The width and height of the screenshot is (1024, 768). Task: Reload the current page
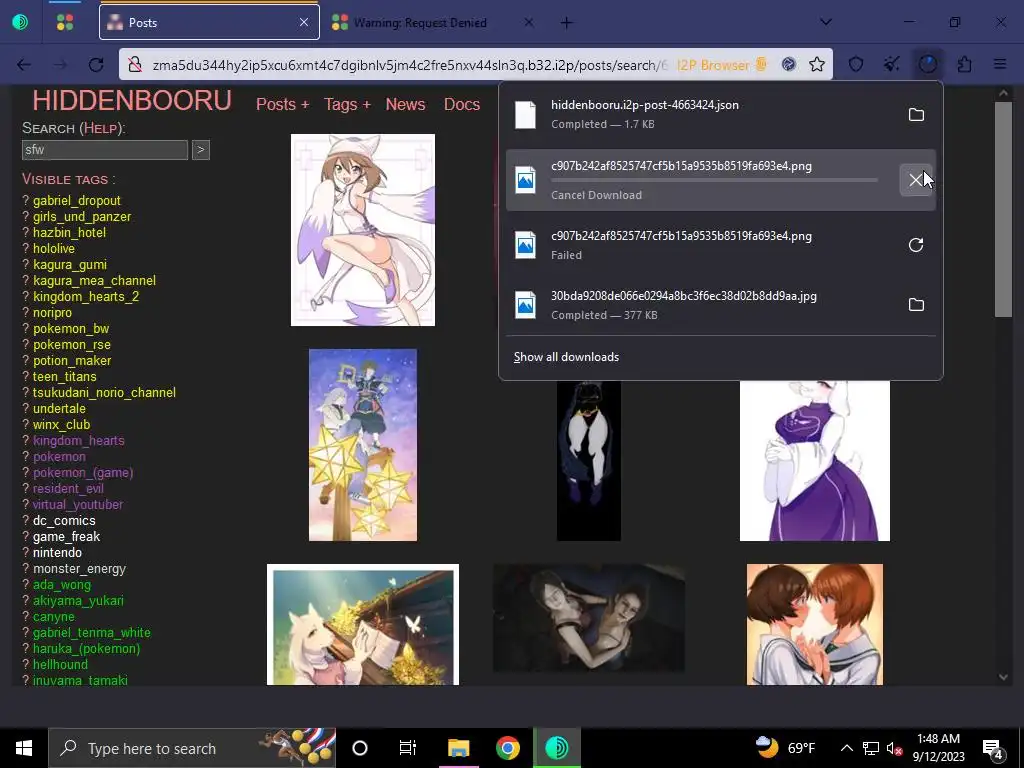pyautogui.click(x=96, y=65)
